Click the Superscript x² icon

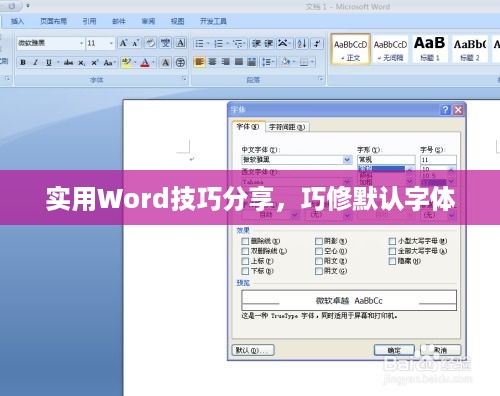point(95,62)
